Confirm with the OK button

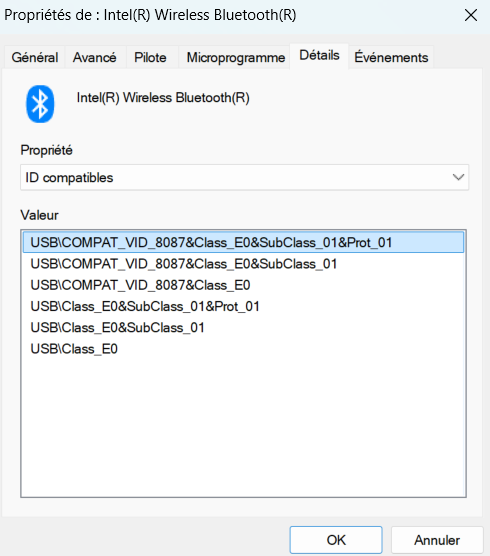(336, 540)
